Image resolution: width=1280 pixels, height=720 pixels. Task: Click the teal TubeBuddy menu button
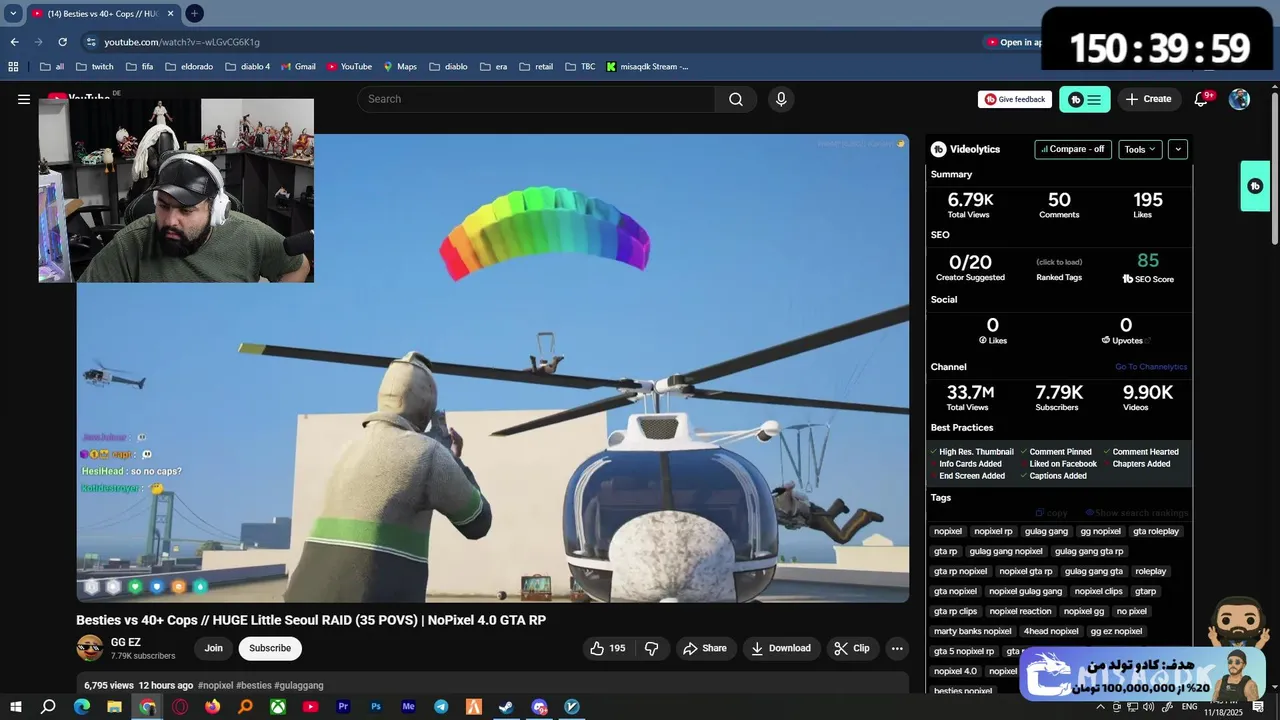tap(1084, 99)
